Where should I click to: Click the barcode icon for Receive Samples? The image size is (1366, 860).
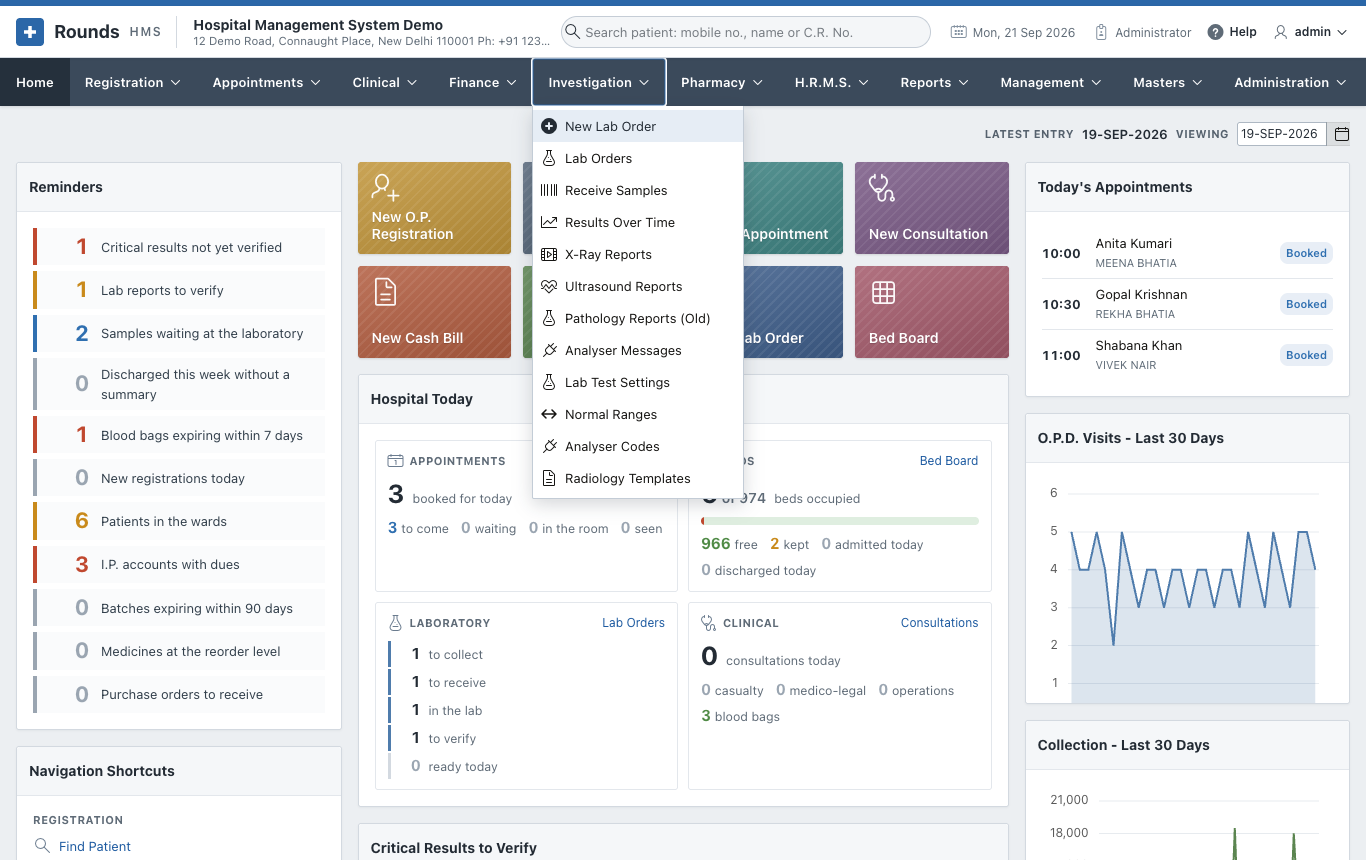[x=548, y=190]
